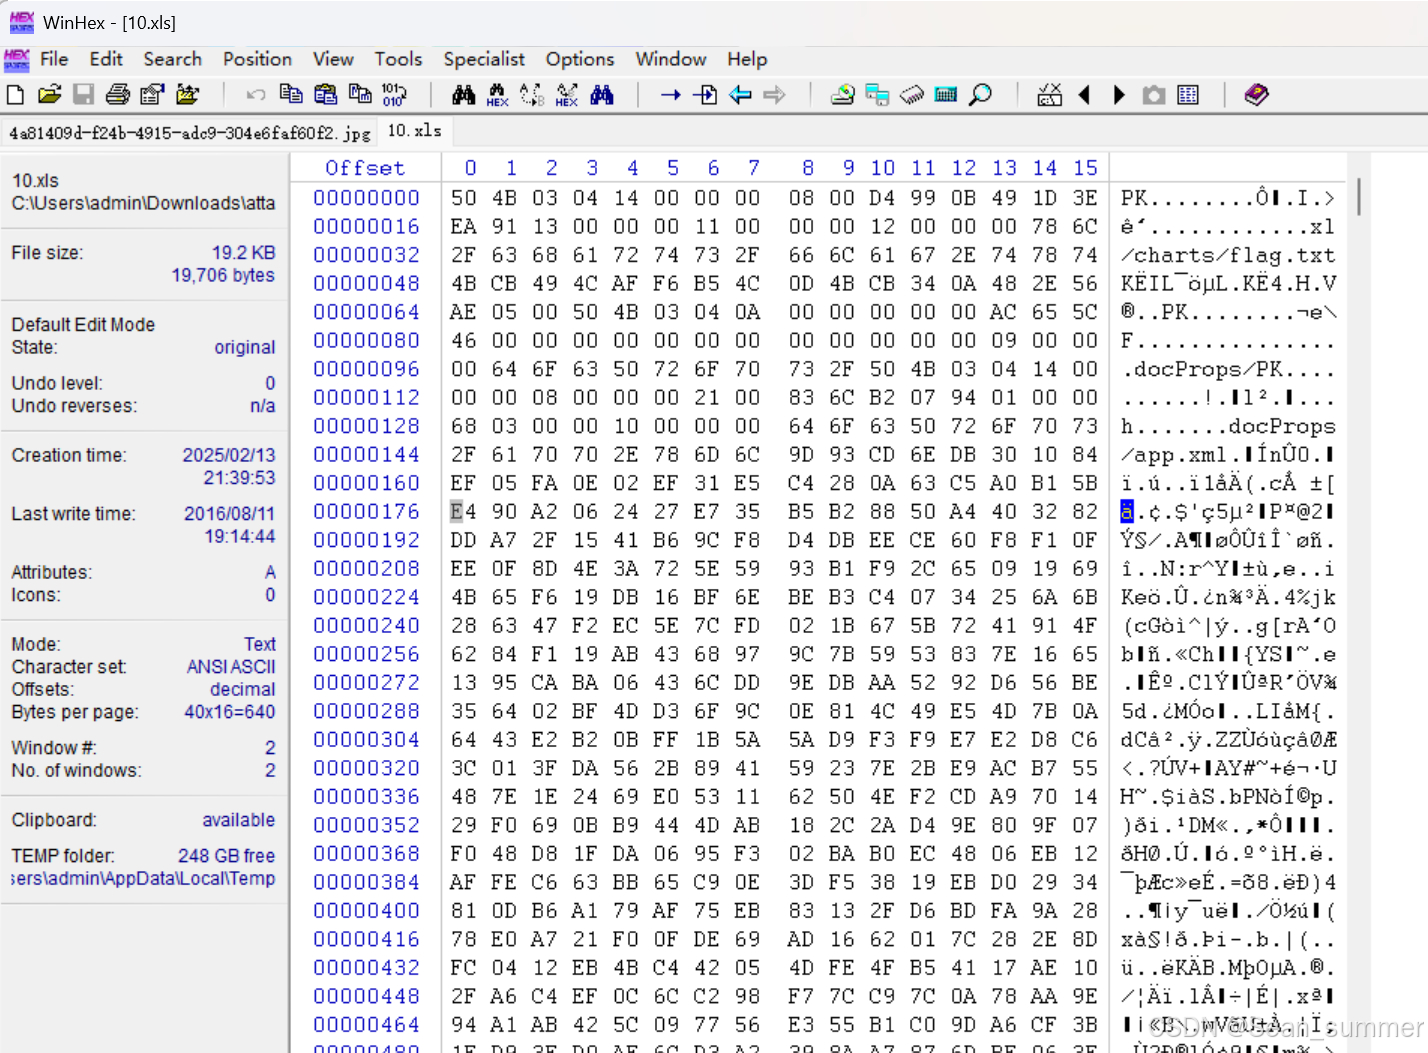This screenshot has height=1053, width=1428.
Task: Switch to the 4a81409d .jpg file tab
Action: [190, 132]
